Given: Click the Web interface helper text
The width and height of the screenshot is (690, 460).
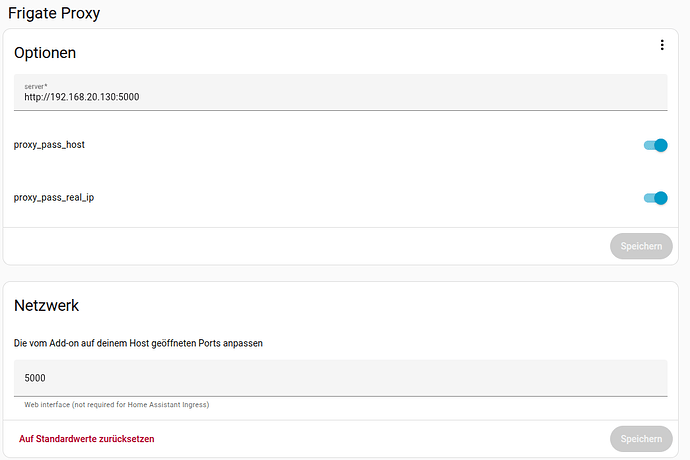Looking at the screenshot, I should (117, 405).
